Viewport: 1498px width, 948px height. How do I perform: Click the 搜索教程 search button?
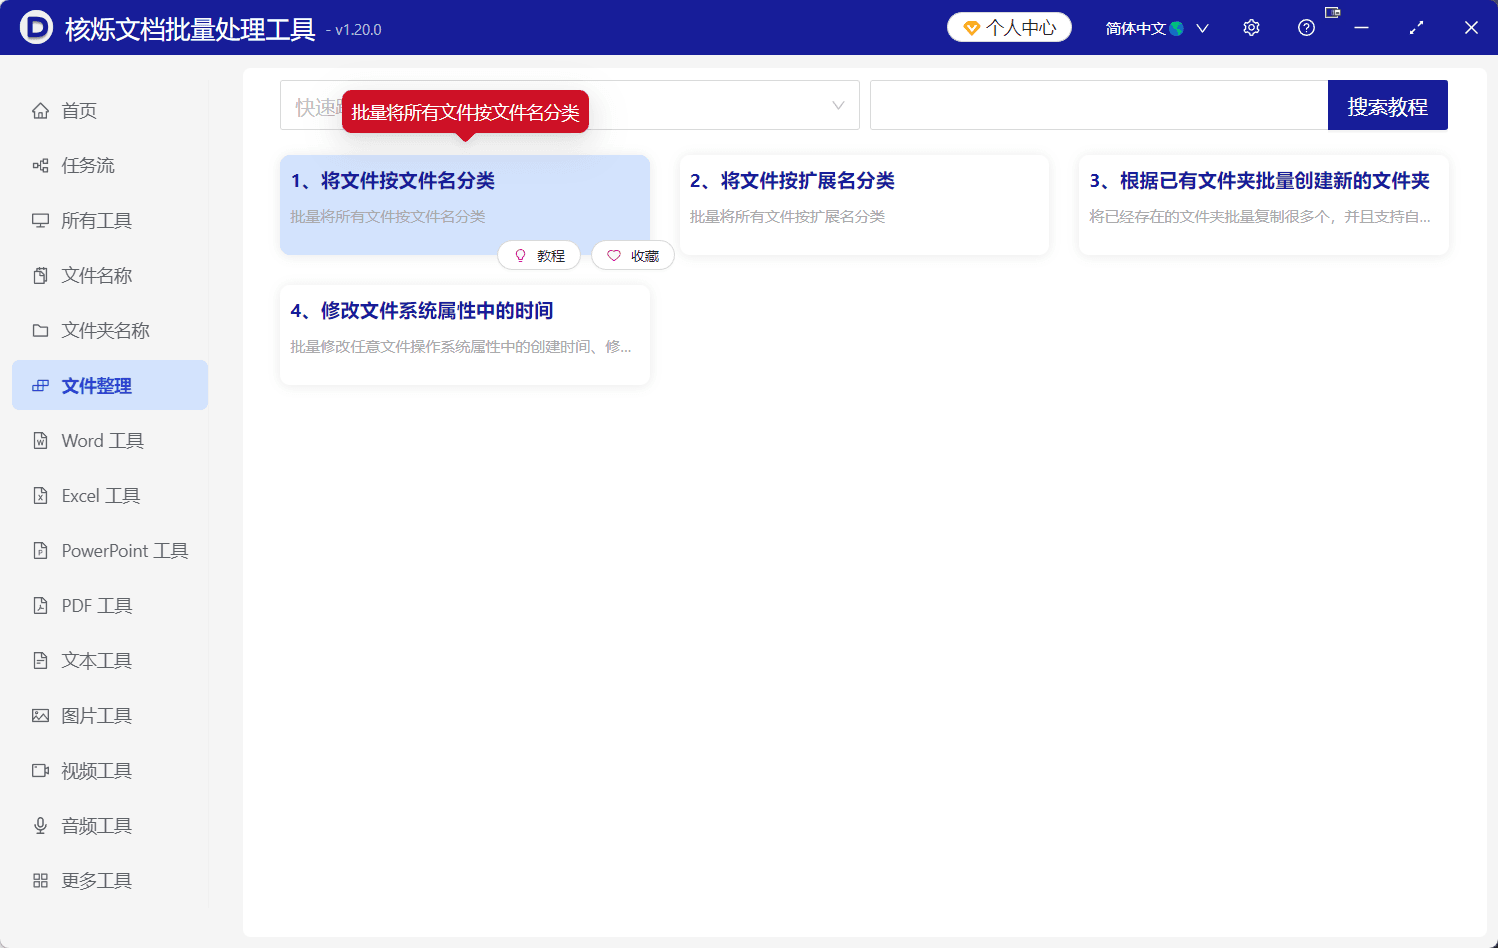1387,104
